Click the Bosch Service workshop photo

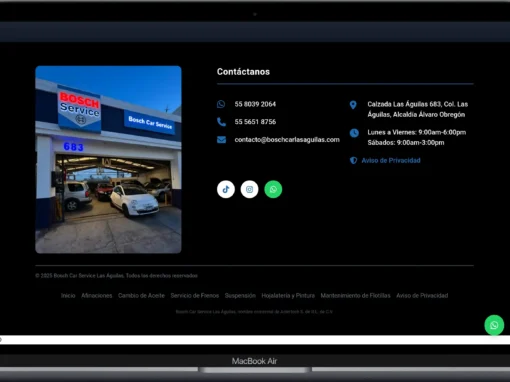pos(108,159)
